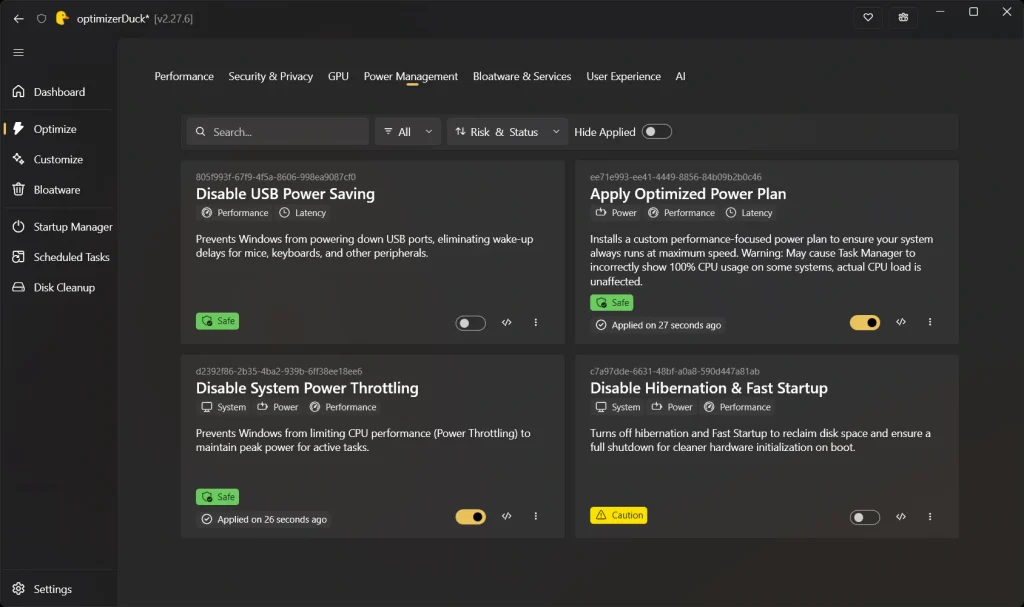Click the heart icon in title bar
The height and width of the screenshot is (607, 1024).
pos(868,17)
